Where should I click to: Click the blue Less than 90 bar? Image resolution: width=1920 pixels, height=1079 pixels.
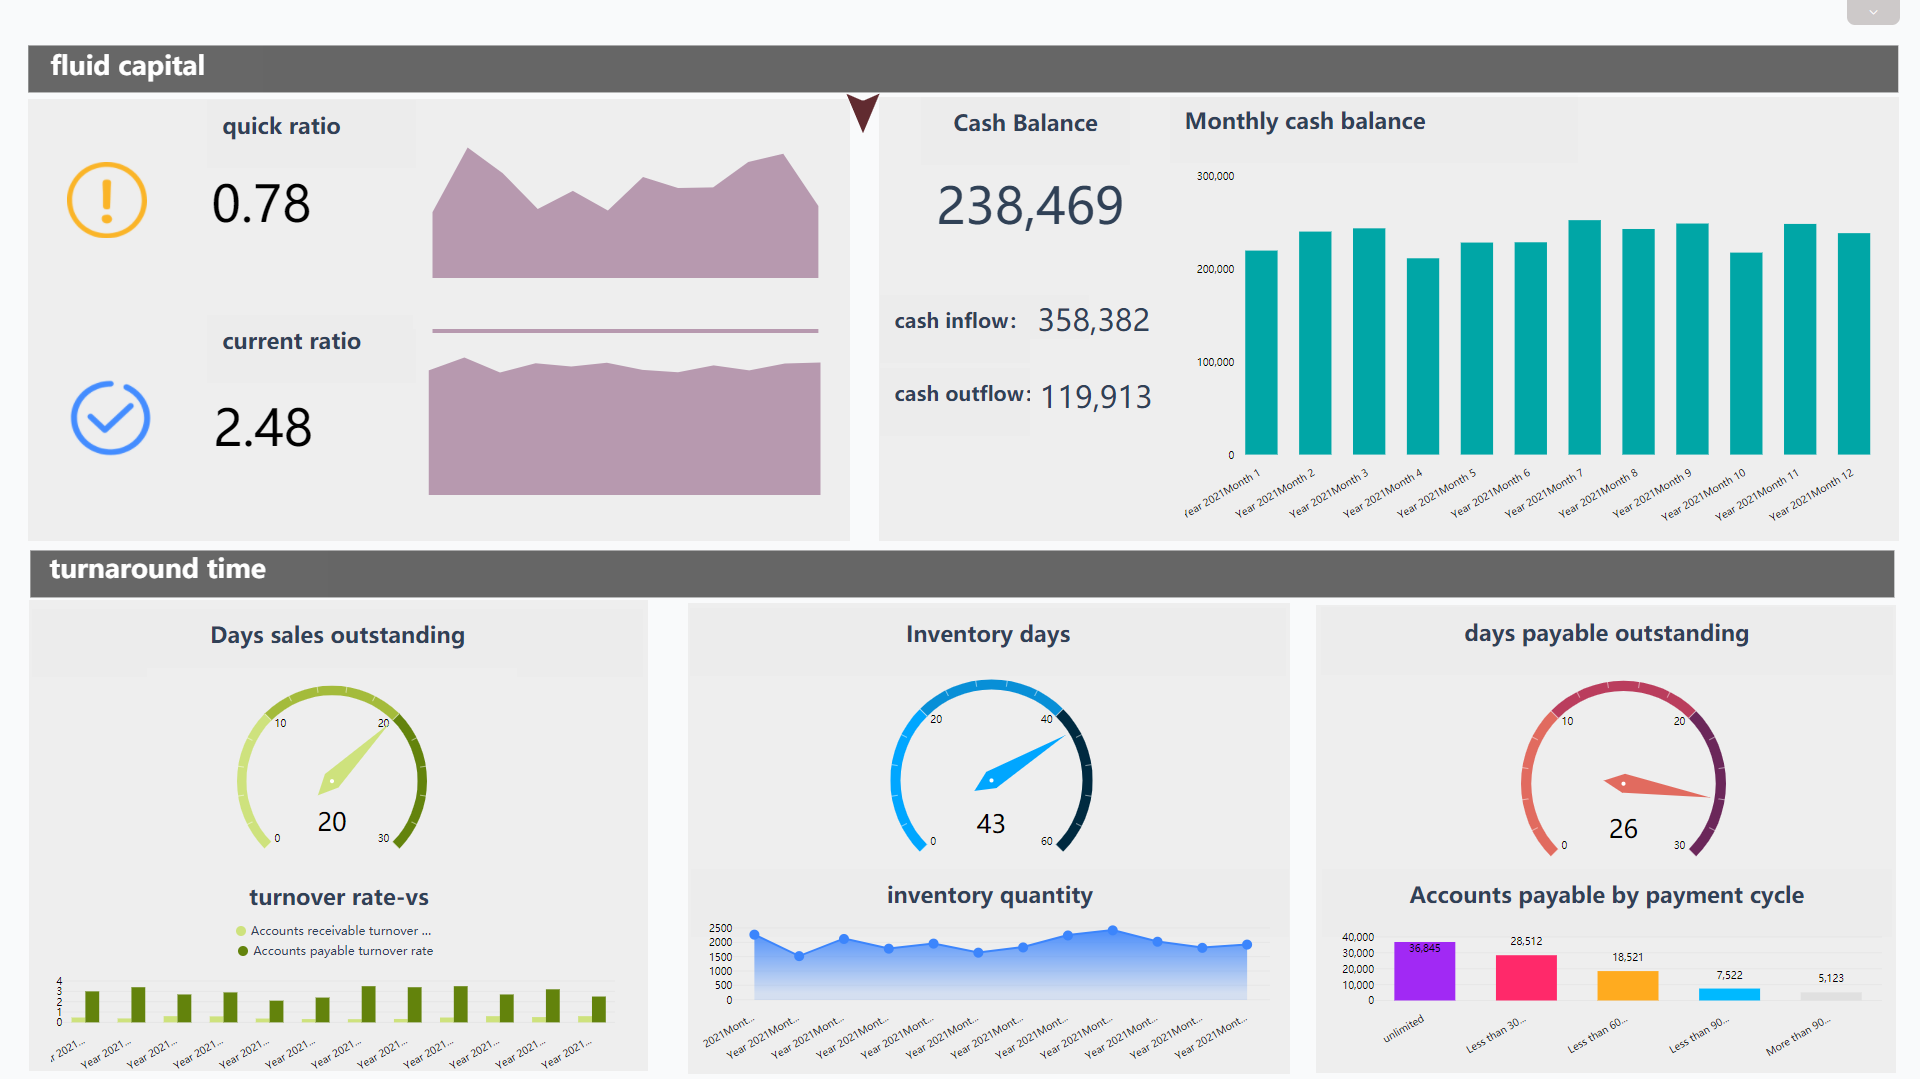click(x=1729, y=994)
